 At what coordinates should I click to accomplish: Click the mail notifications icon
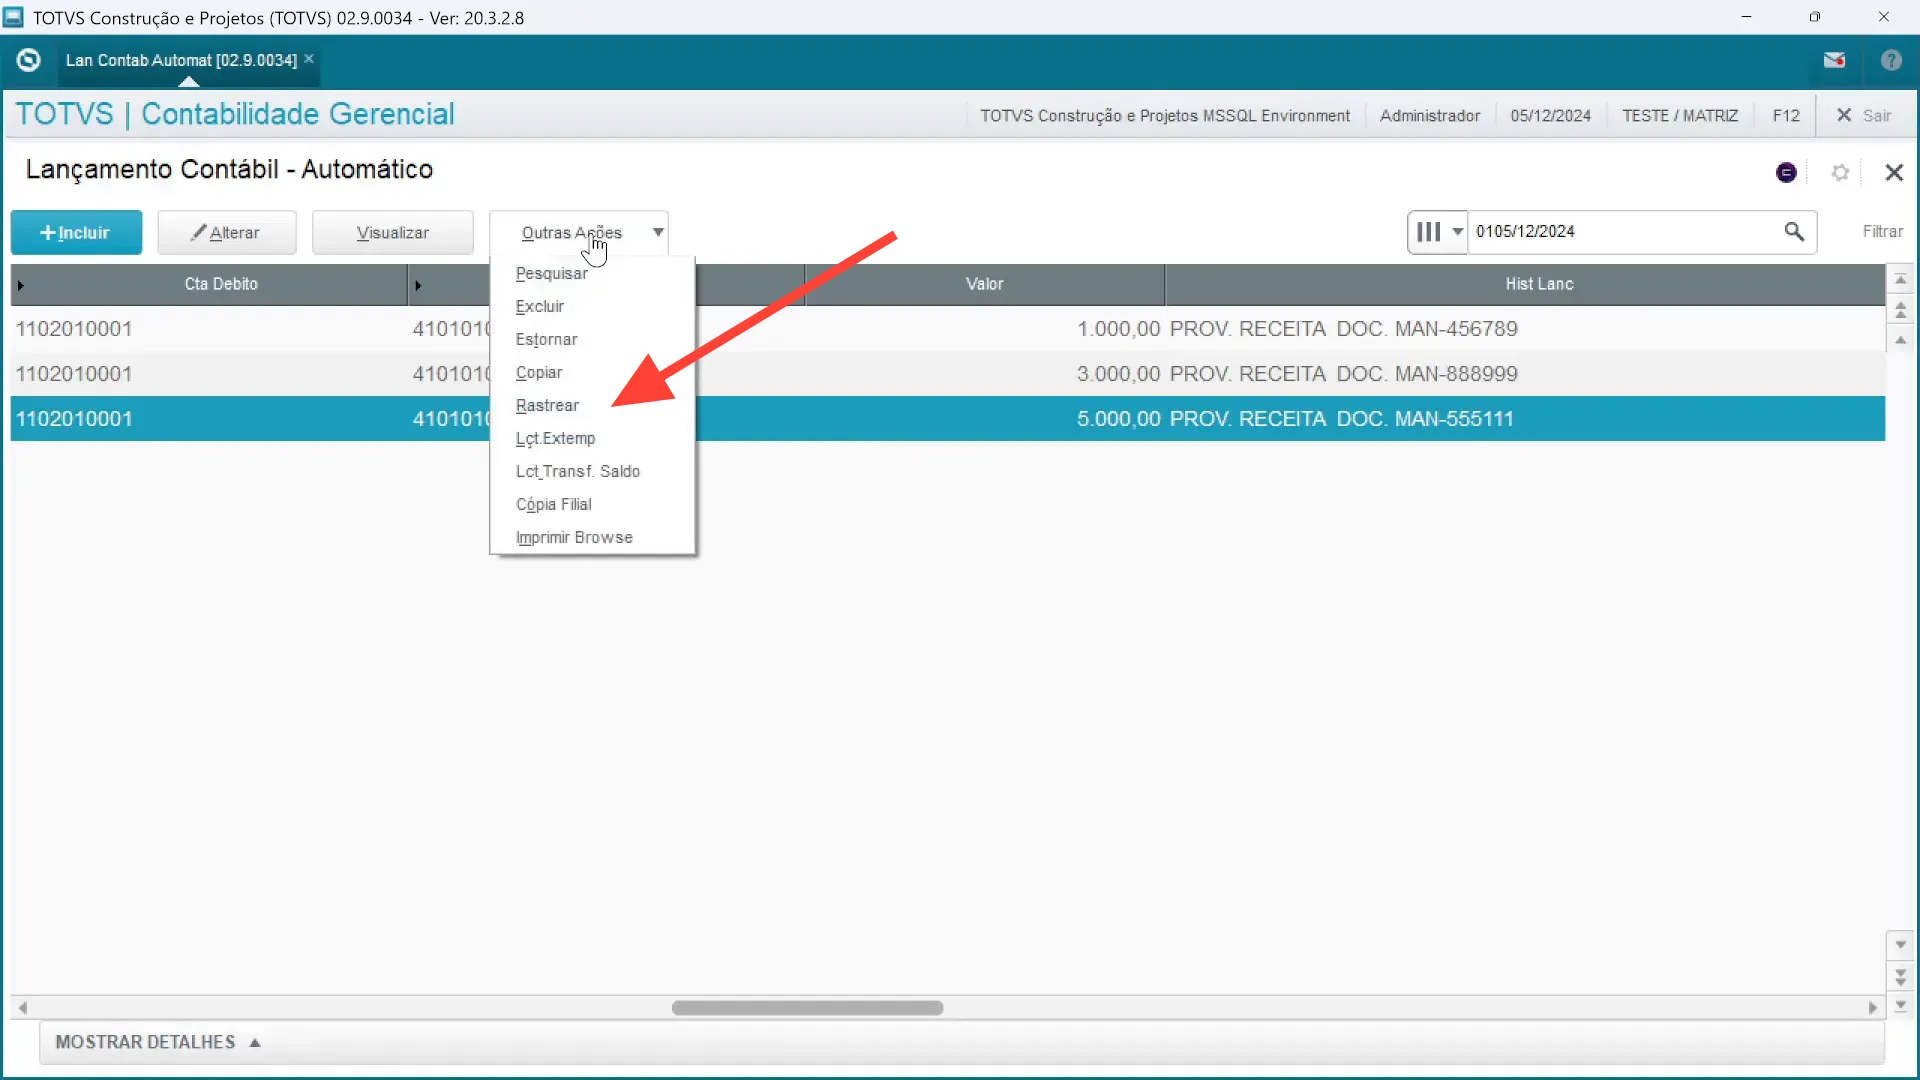1835,60
